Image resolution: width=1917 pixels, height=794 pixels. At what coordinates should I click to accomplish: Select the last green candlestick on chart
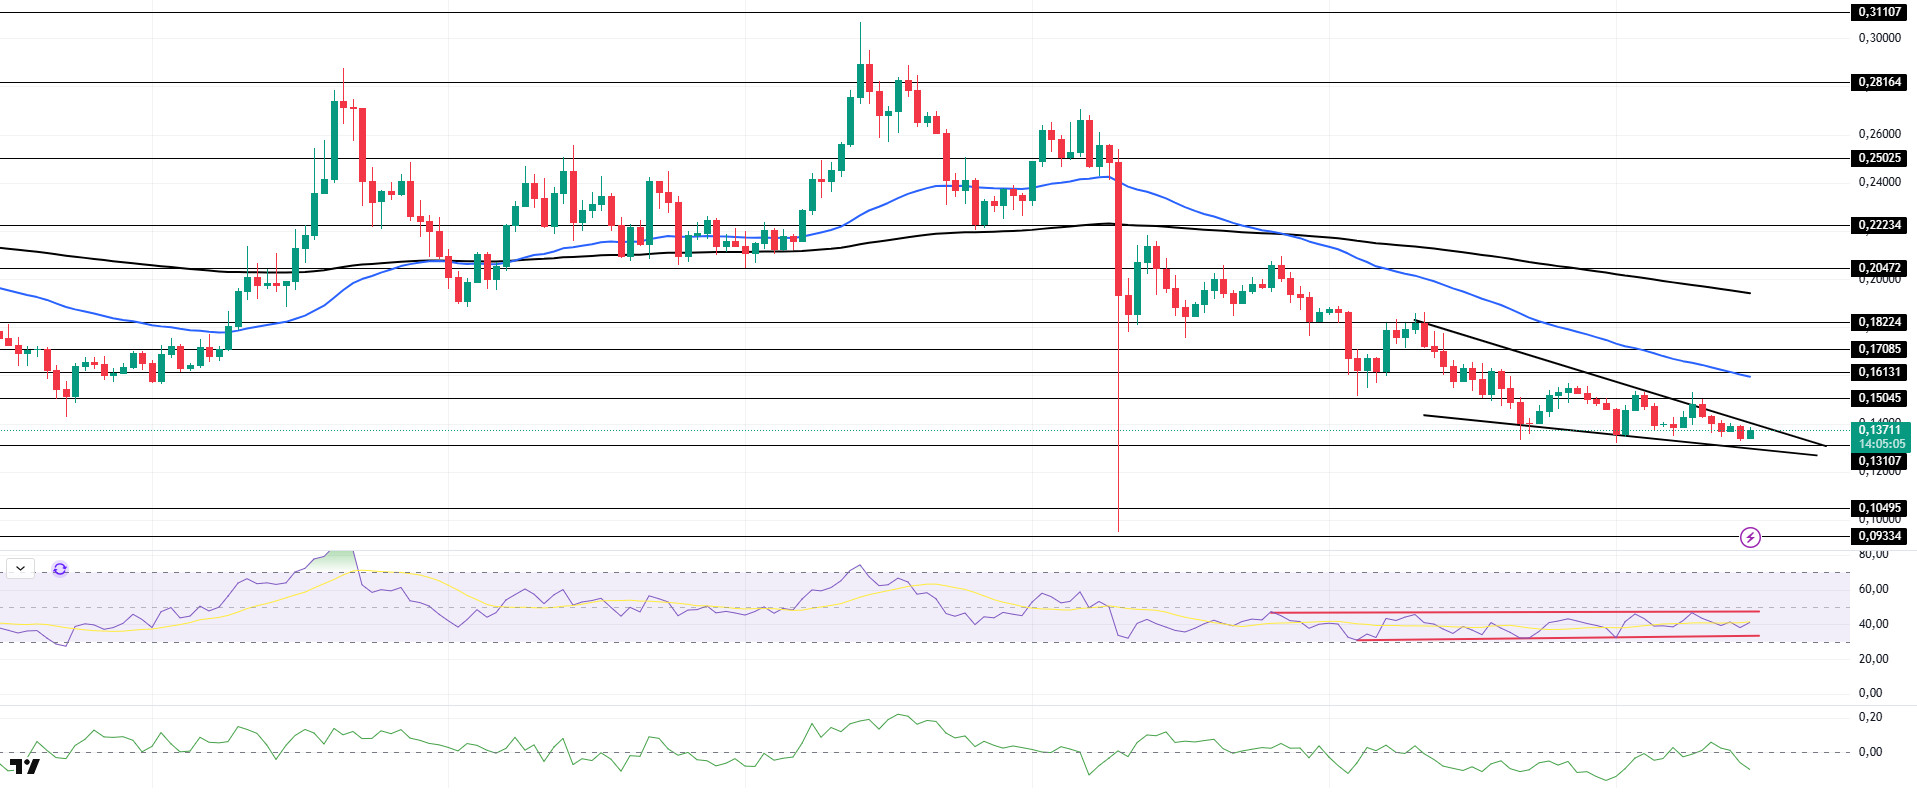click(x=1750, y=434)
